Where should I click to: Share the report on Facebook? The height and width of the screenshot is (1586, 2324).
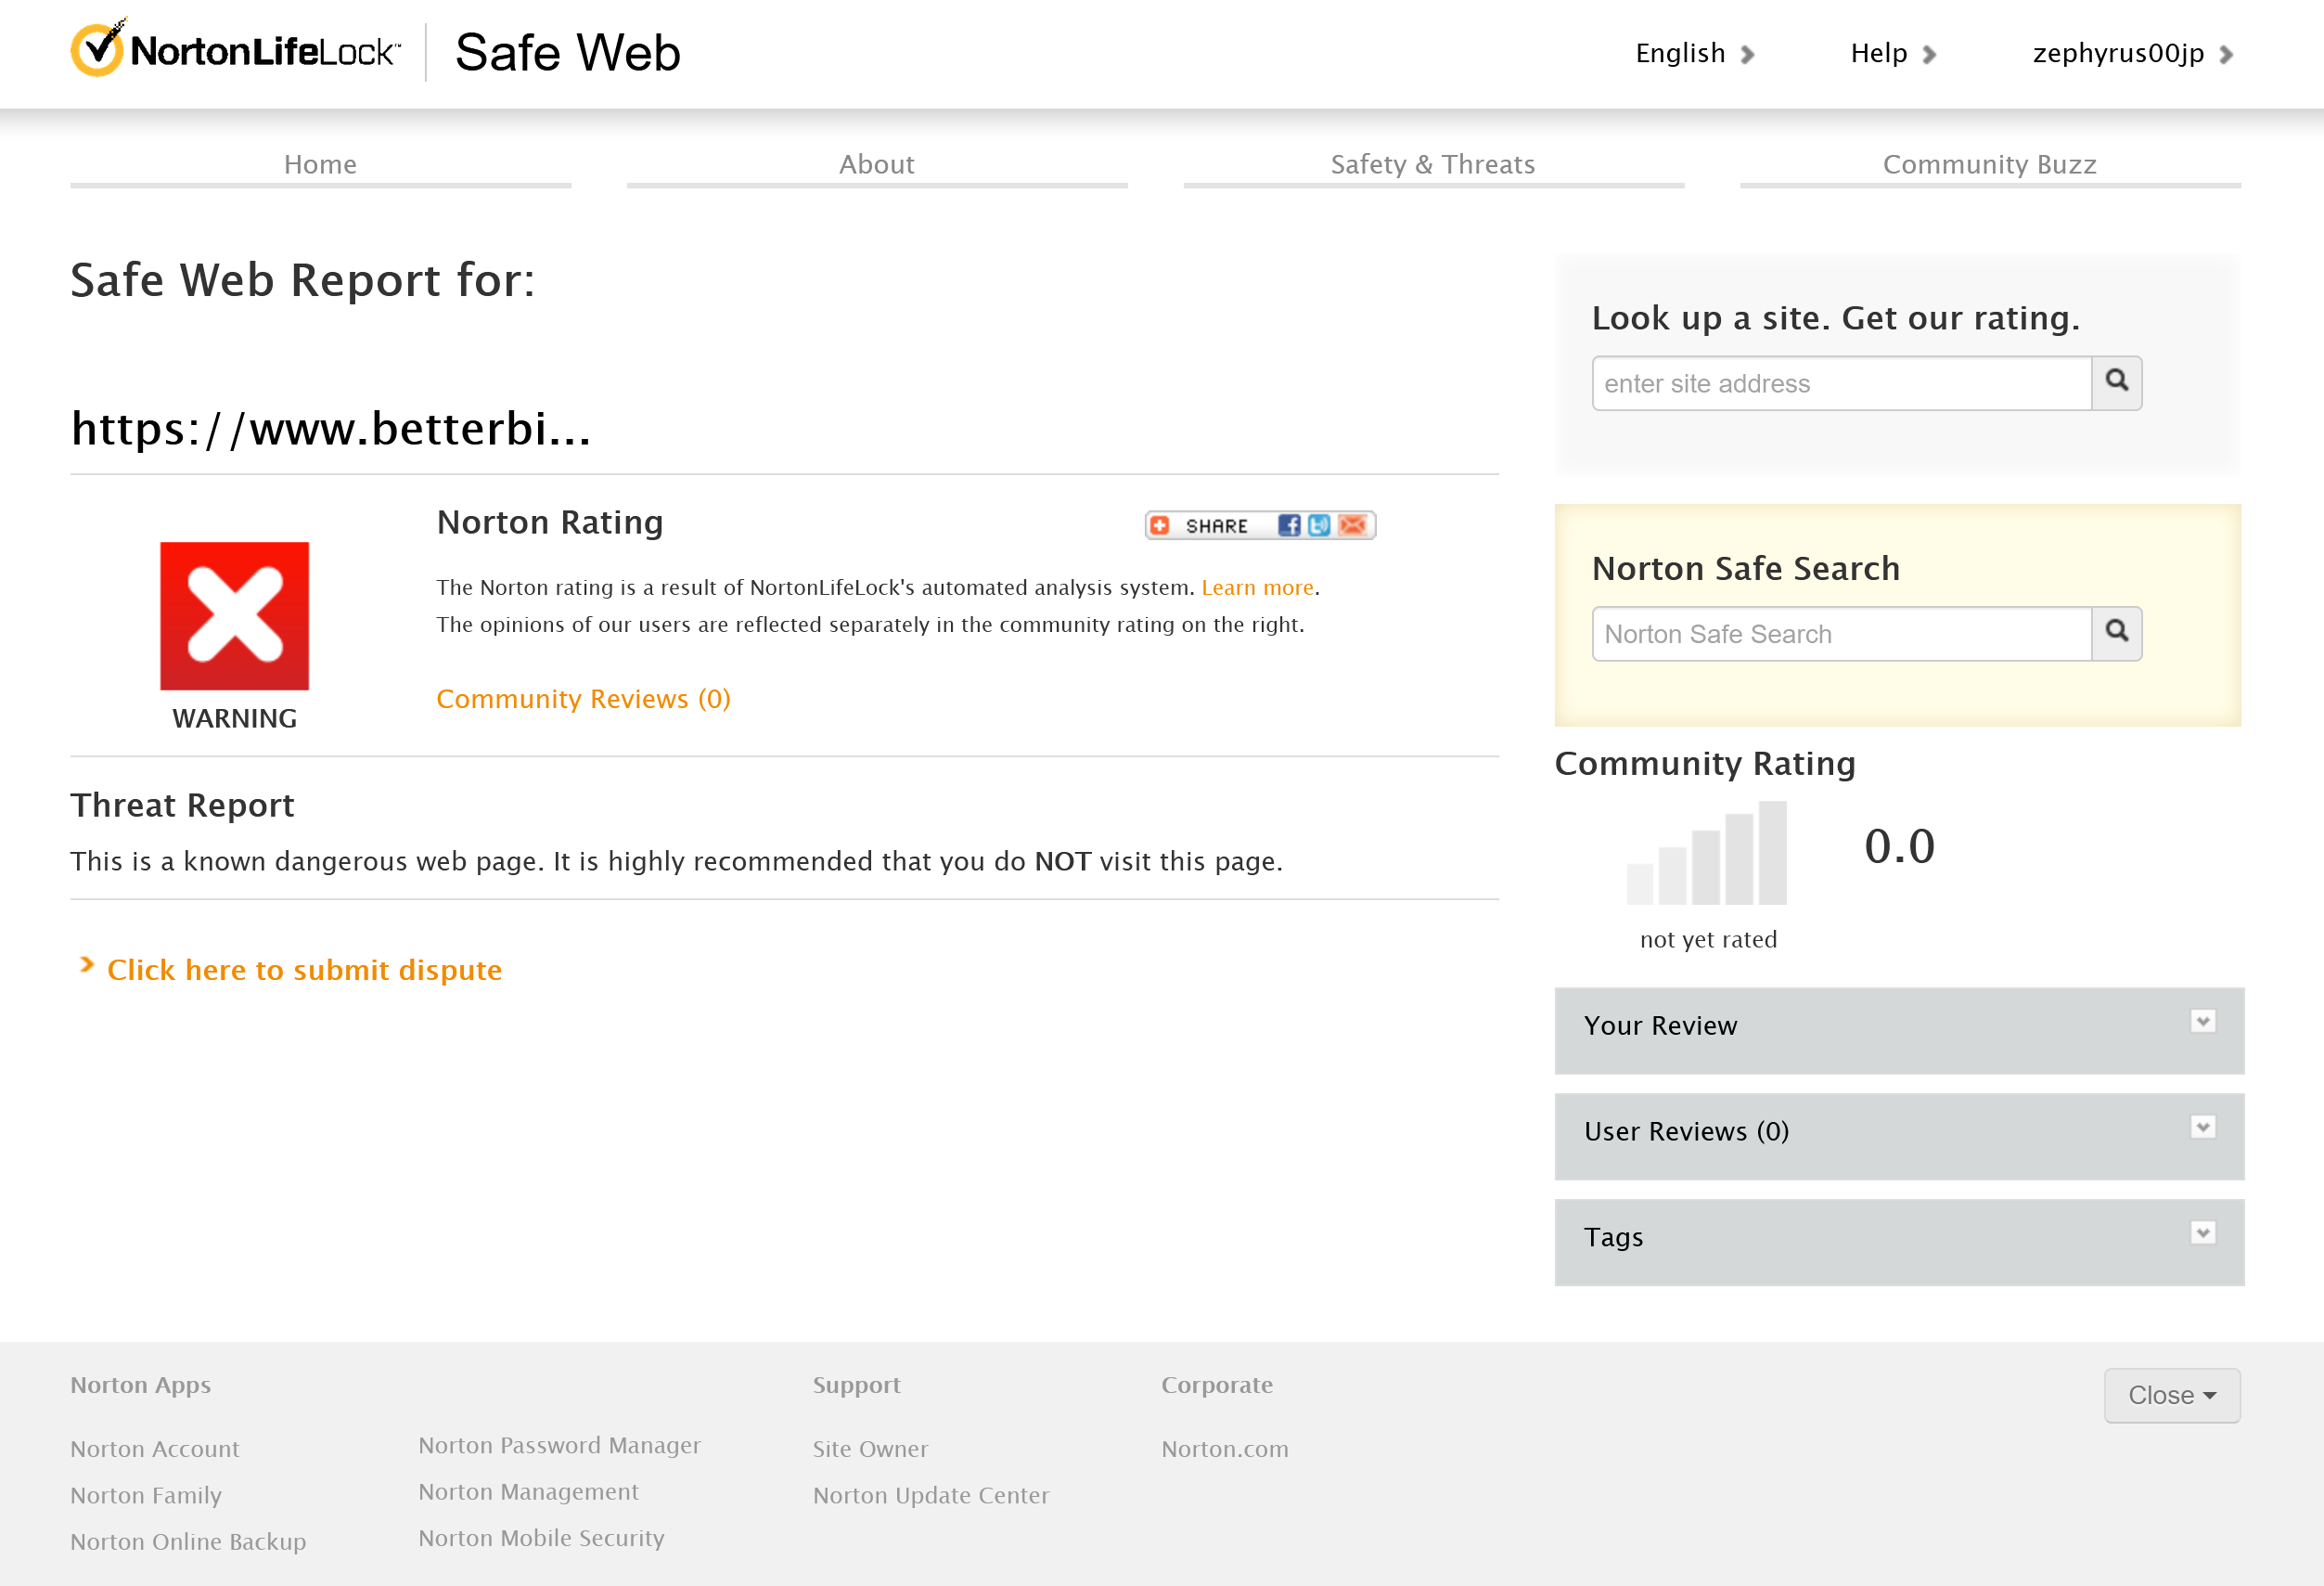1289,526
